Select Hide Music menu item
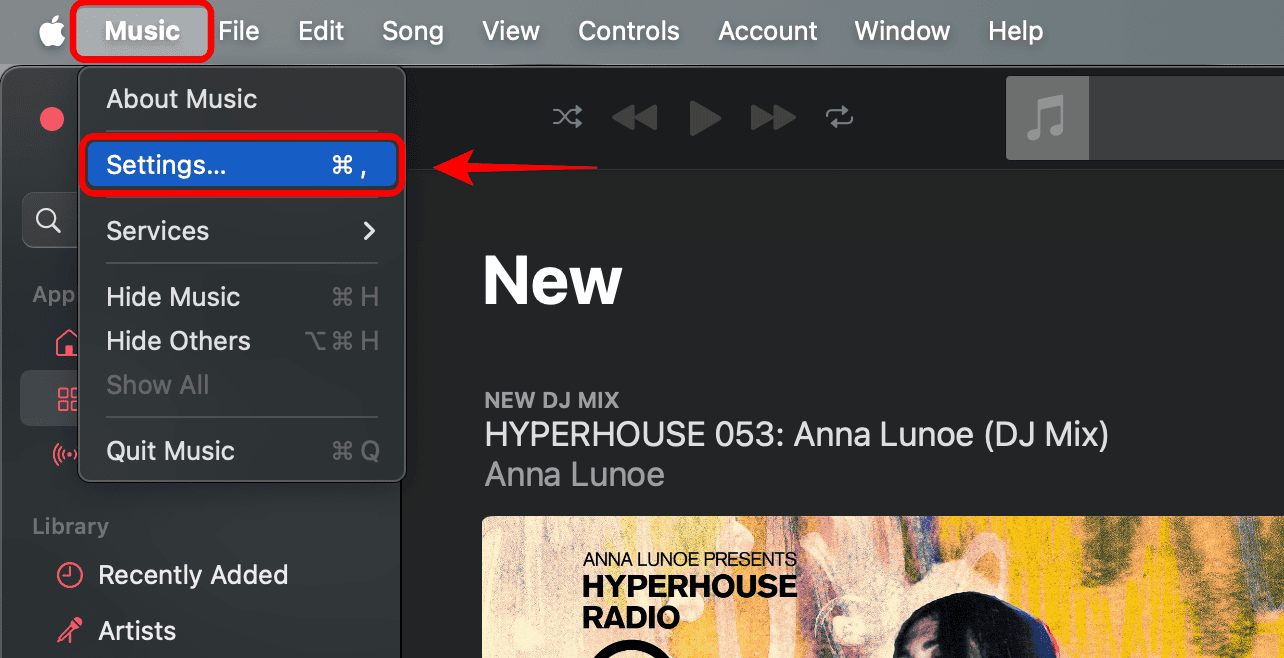This screenshot has width=1284, height=658. pos(173,297)
